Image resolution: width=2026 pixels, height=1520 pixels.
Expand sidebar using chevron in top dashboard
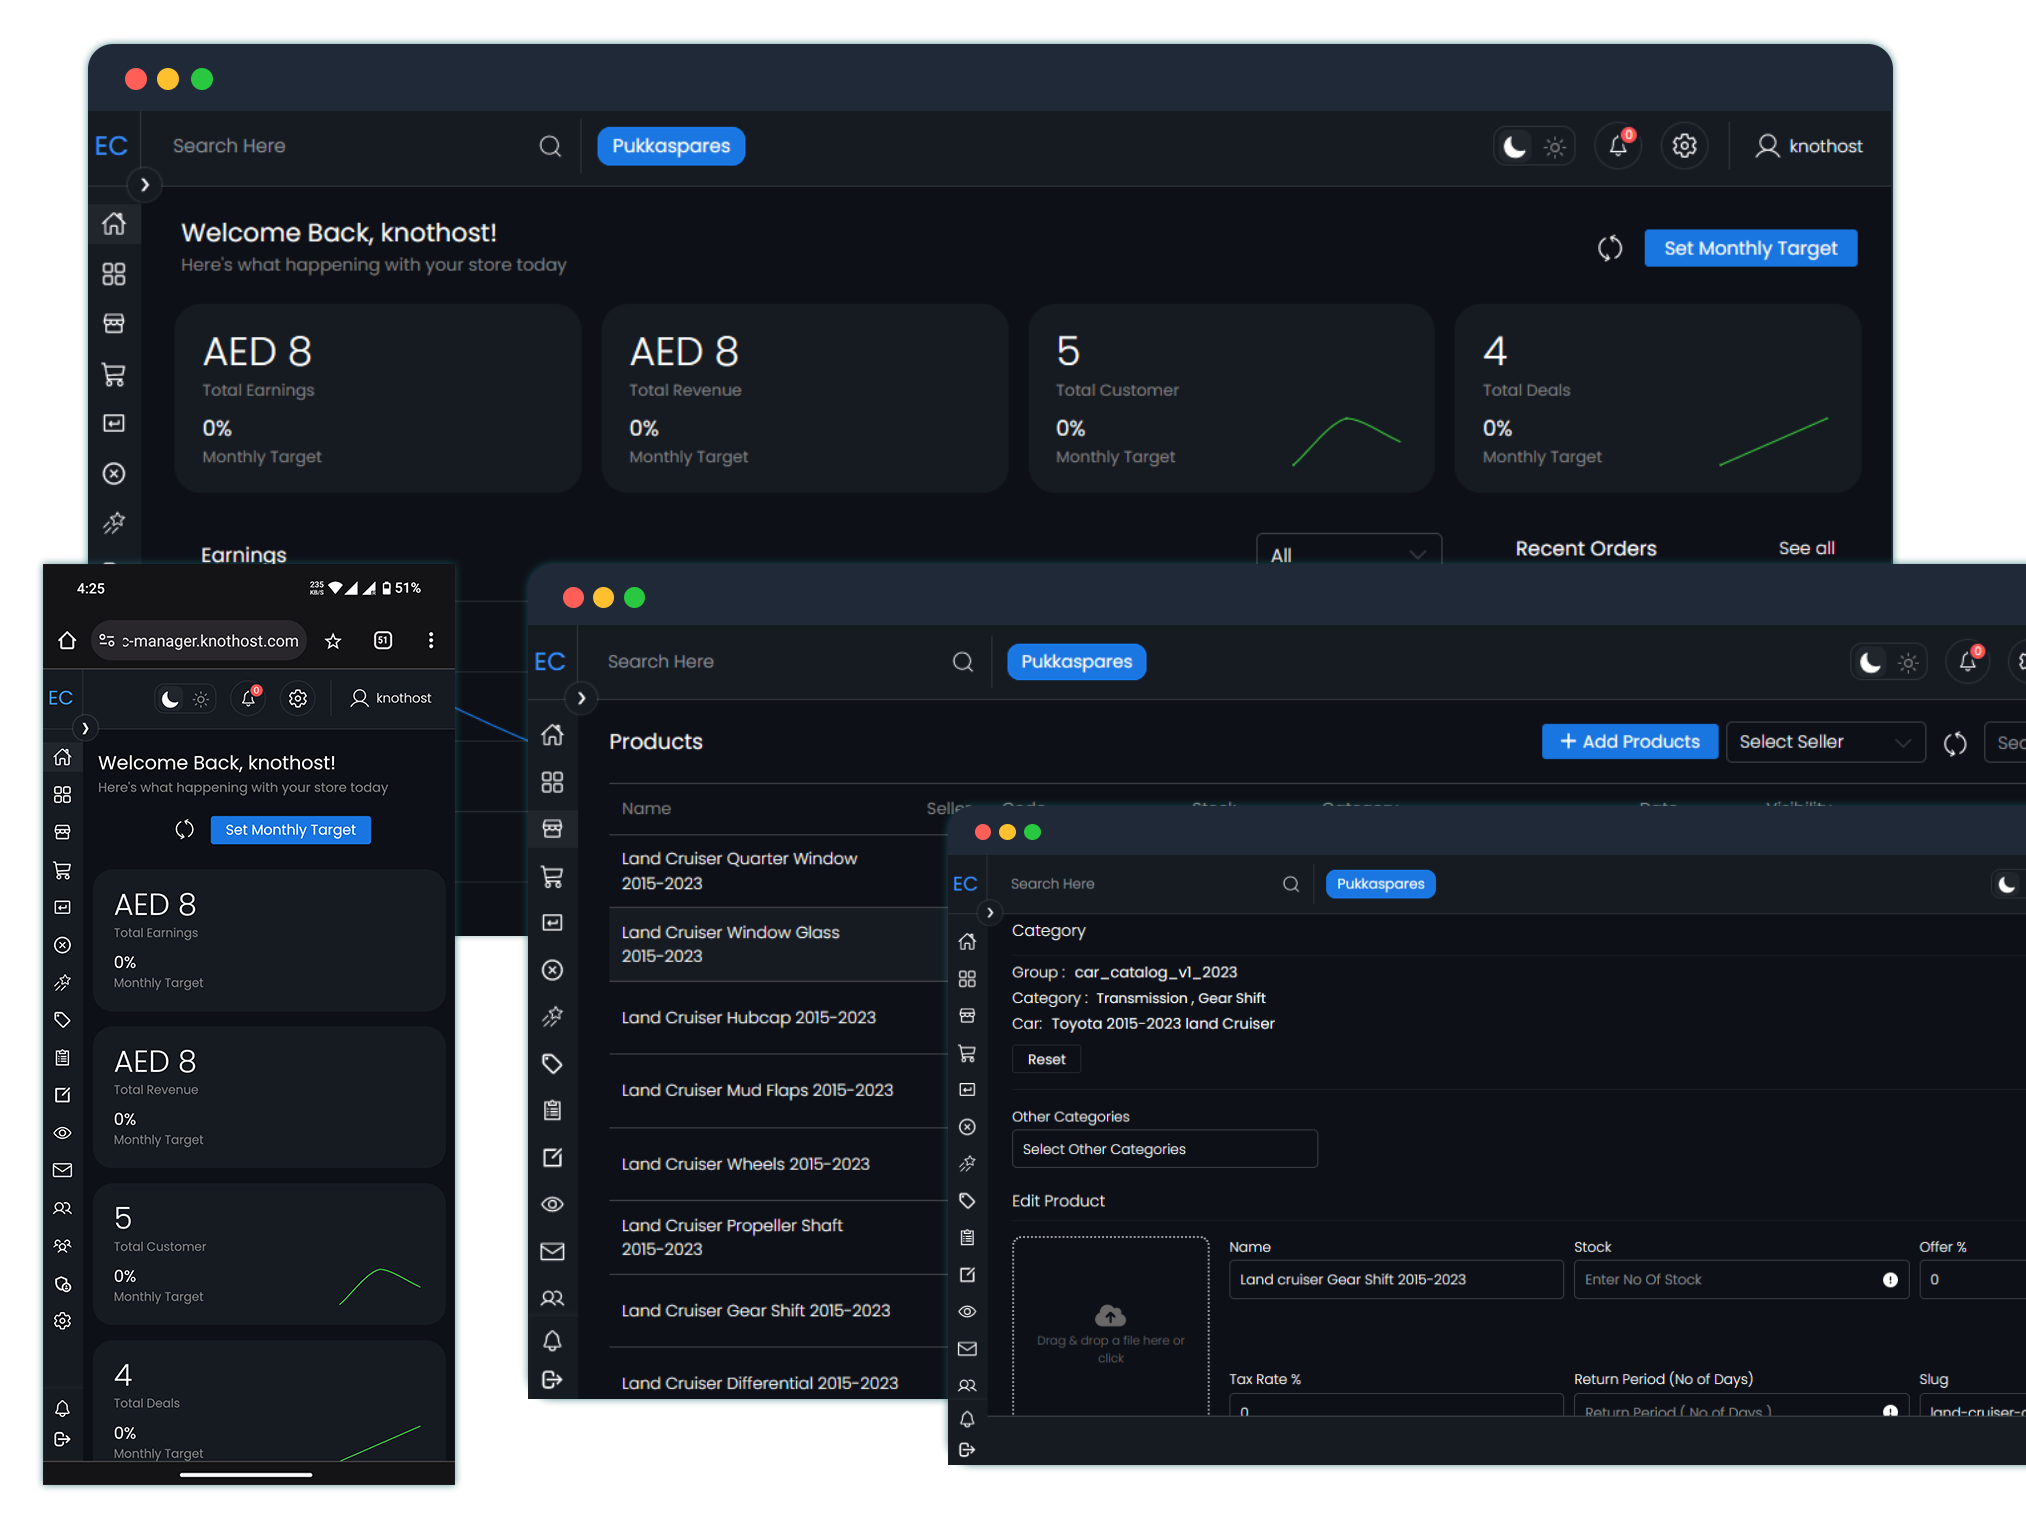[x=145, y=185]
